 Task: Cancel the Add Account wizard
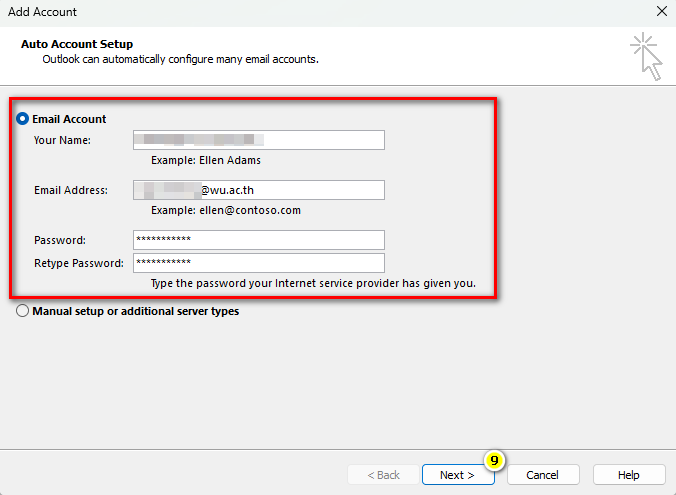click(x=543, y=475)
